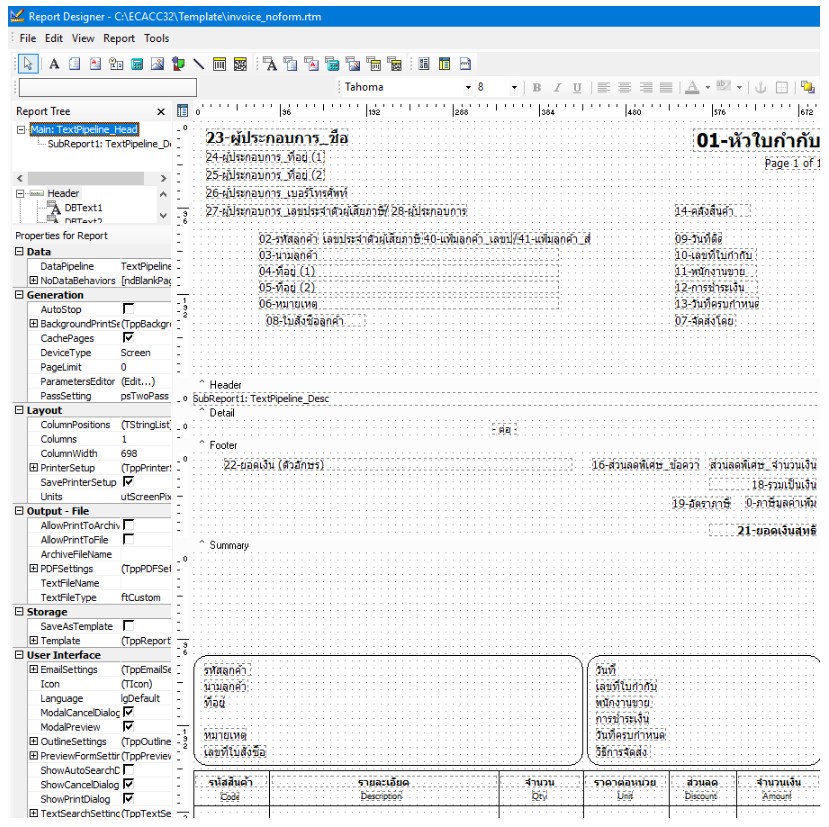Select the DB 2D BarCode component tool

coord(394,64)
